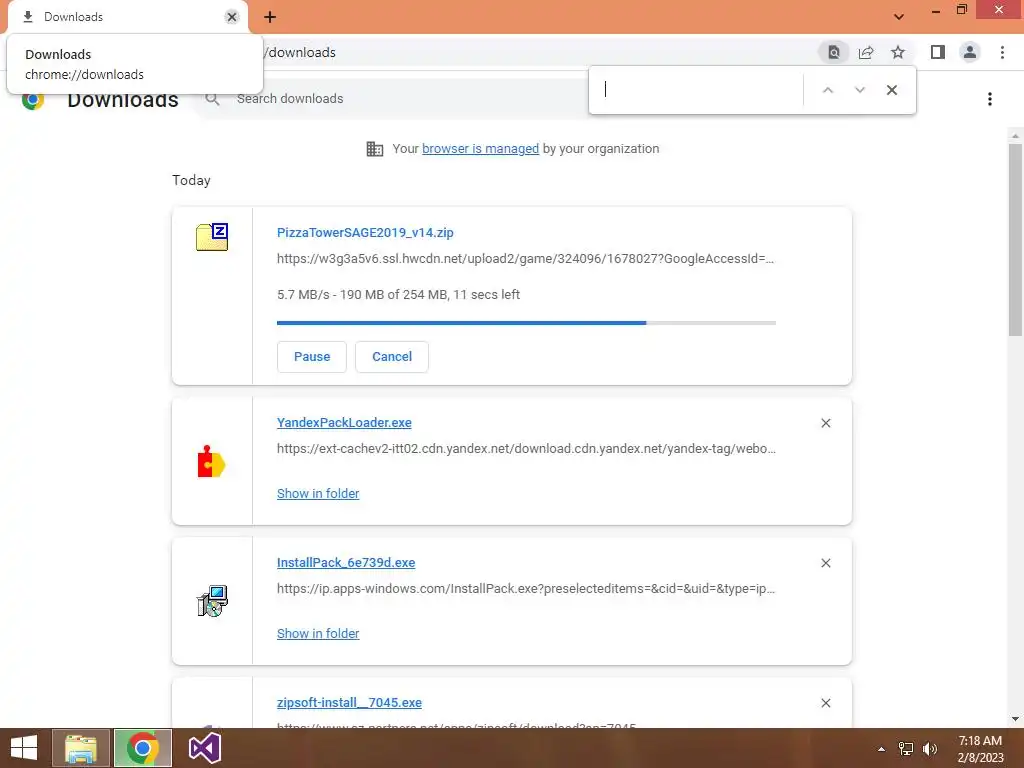Bookmark this page with the star icon
Image resolution: width=1024 pixels, height=768 pixels.
(x=898, y=52)
